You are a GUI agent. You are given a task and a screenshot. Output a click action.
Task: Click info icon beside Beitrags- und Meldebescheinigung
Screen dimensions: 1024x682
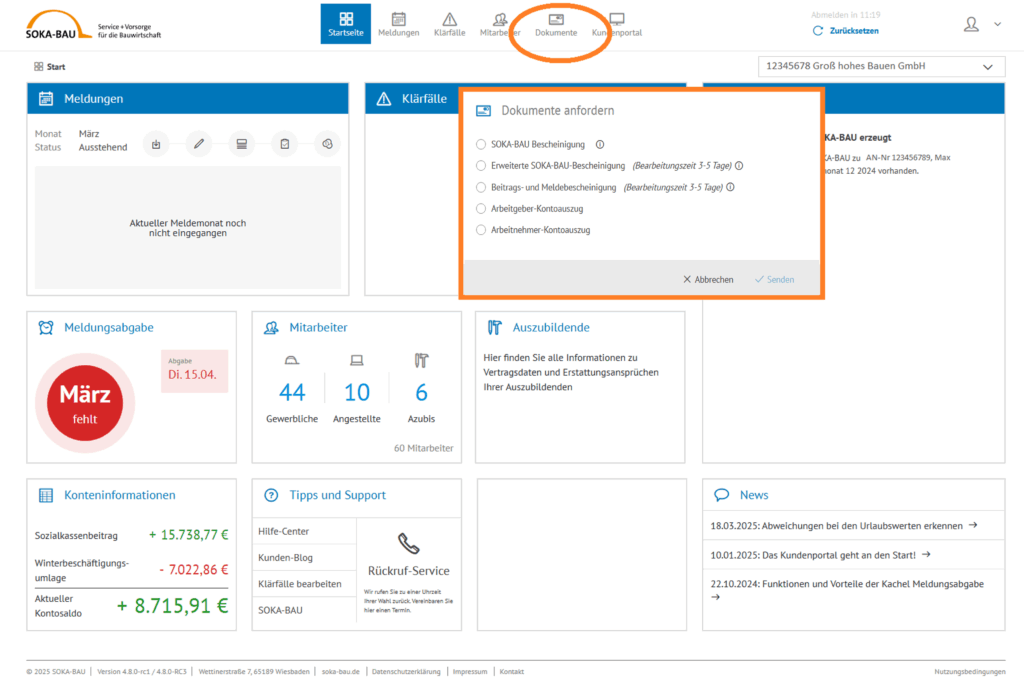731,187
